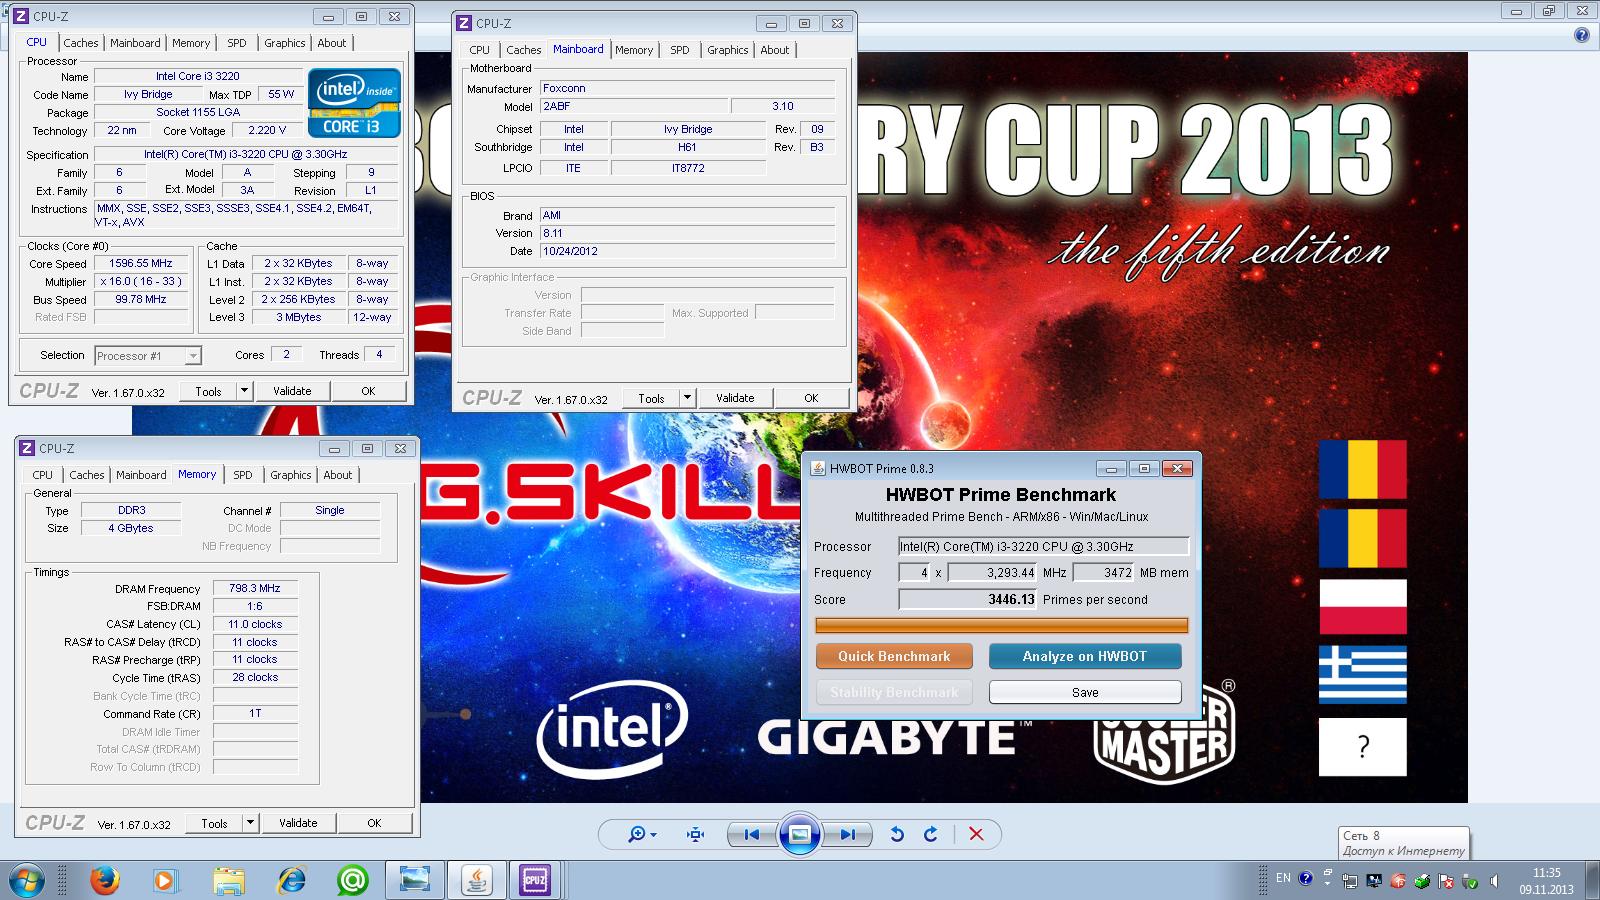Open zoom dropdown arrow beside magnifier
This screenshot has width=1600, height=900.
pos(653,835)
